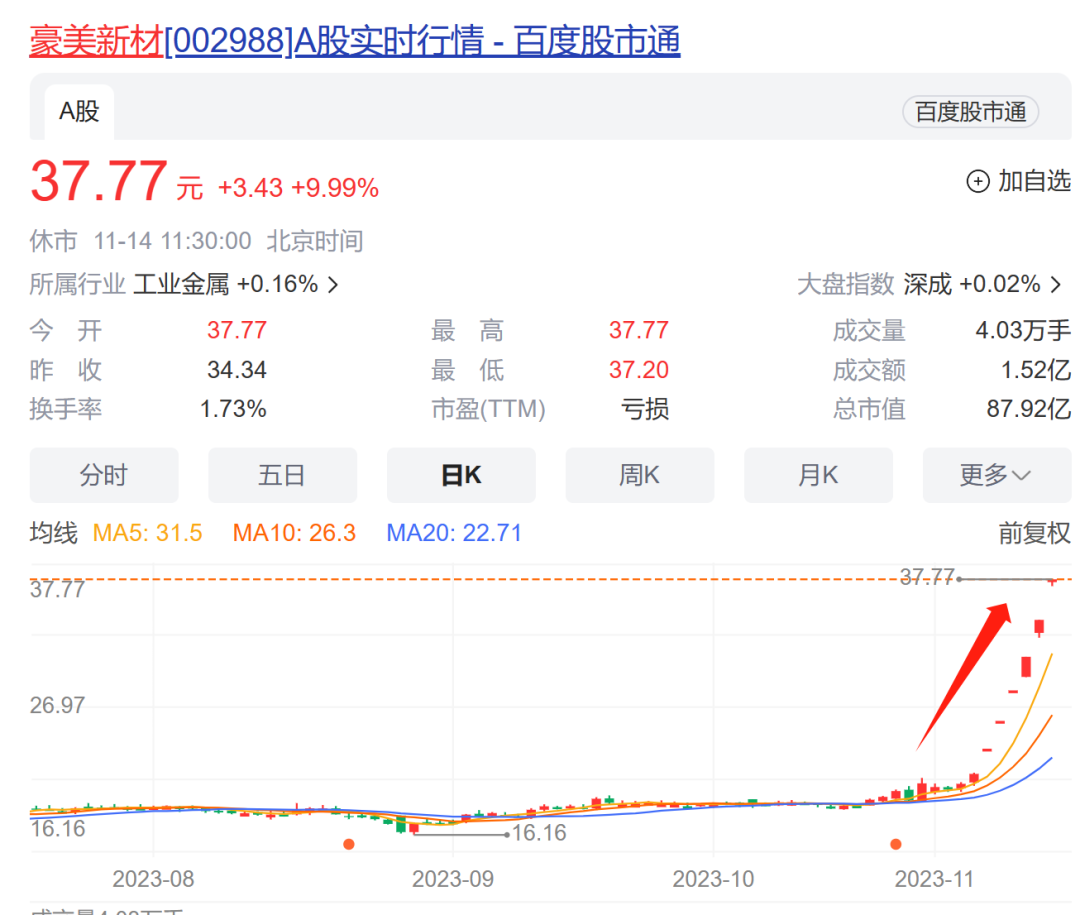Click the 最低 value 37.20
This screenshot has height=915, width=1080.
point(638,370)
